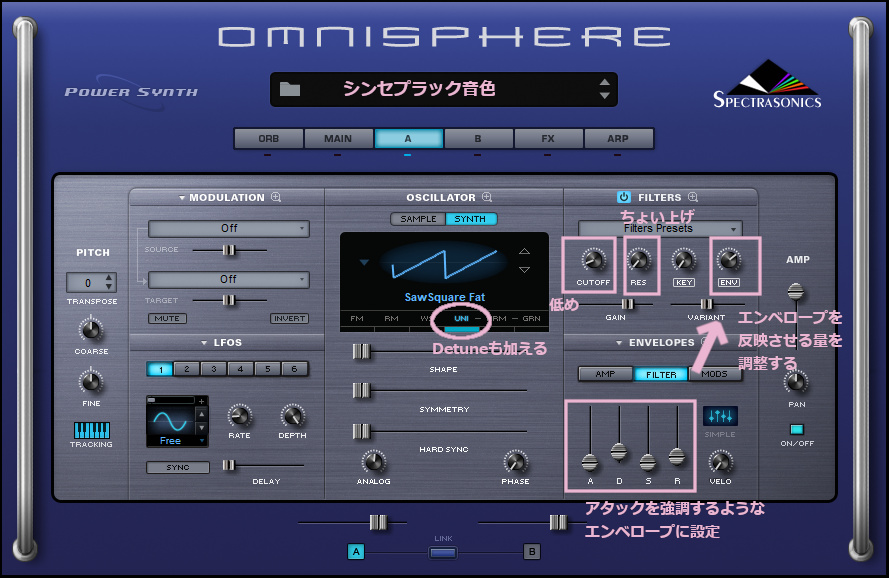Click the Coarse pitch knob
The width and height of the screenshot is (889, 578).
91,330
